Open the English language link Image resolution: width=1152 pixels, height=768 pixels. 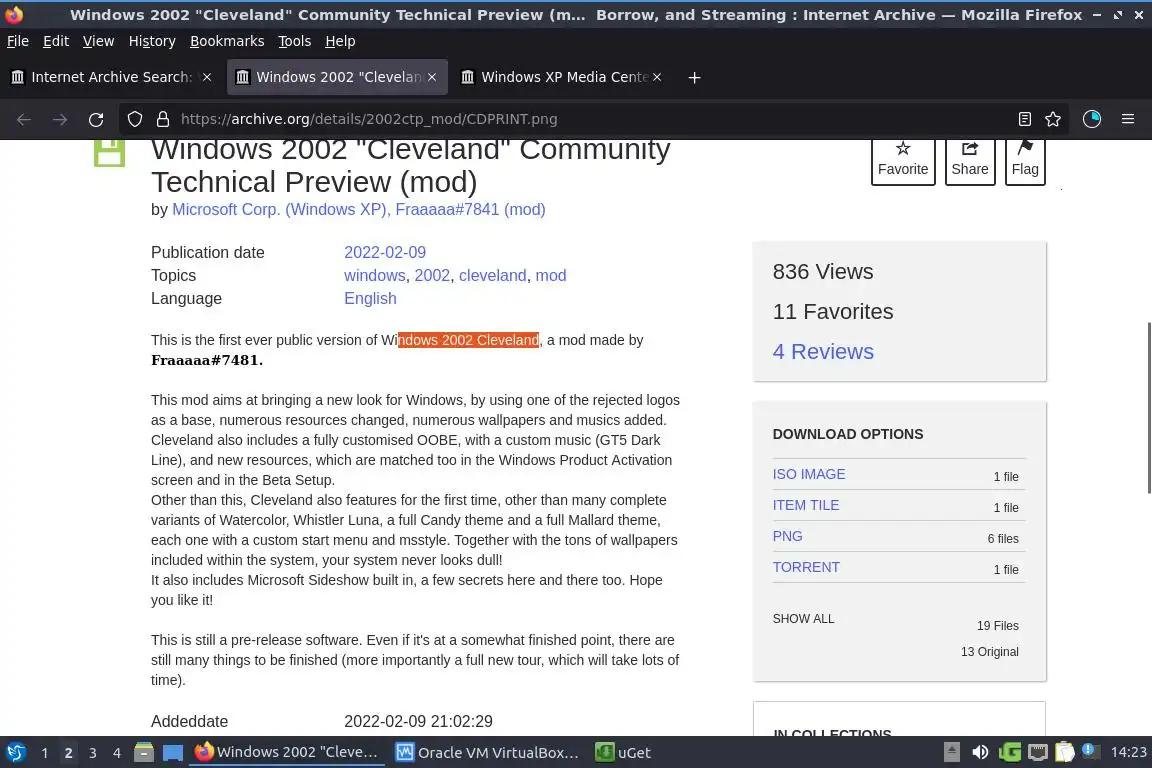coord(370,298)
